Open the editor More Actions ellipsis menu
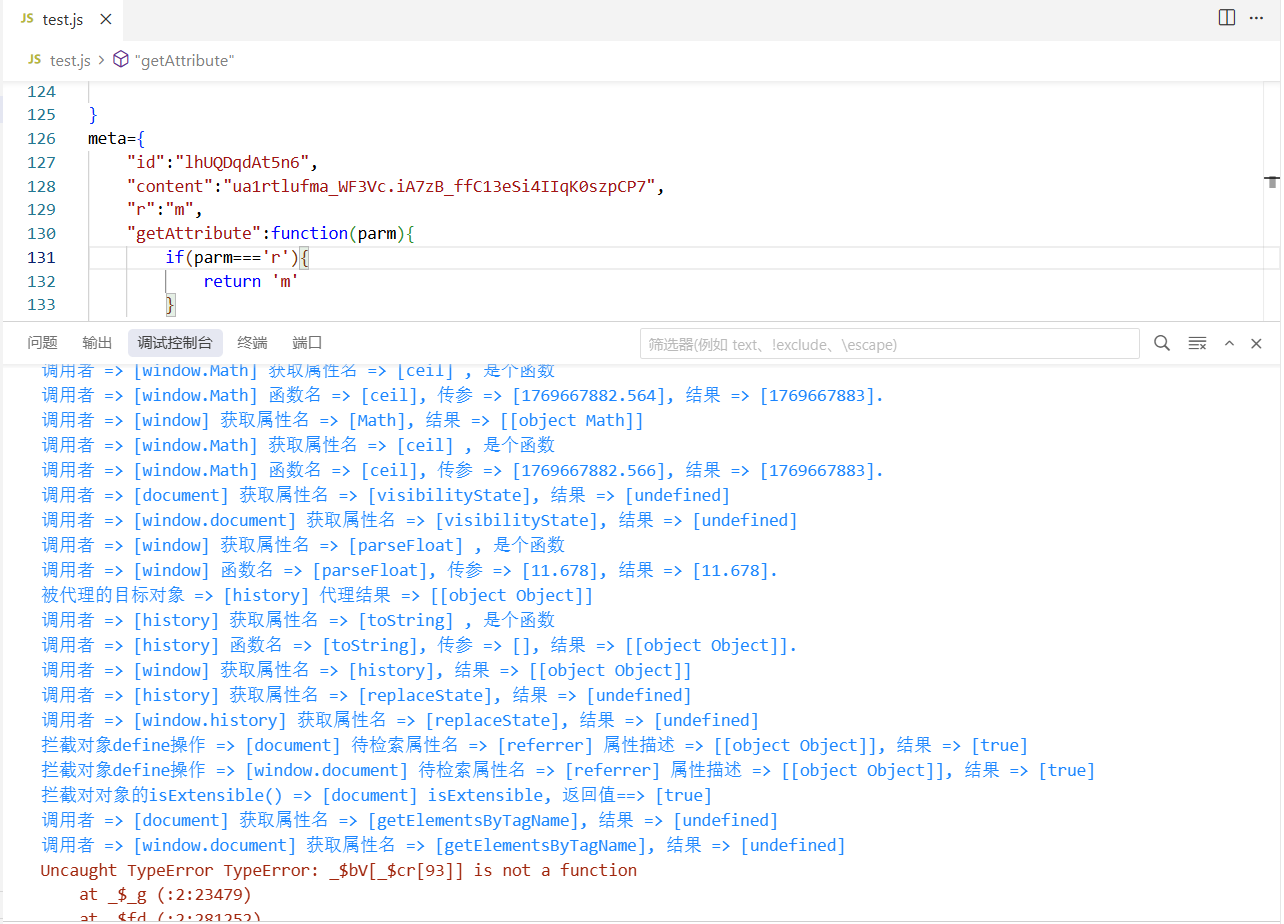 click(x=1256, y=18)
